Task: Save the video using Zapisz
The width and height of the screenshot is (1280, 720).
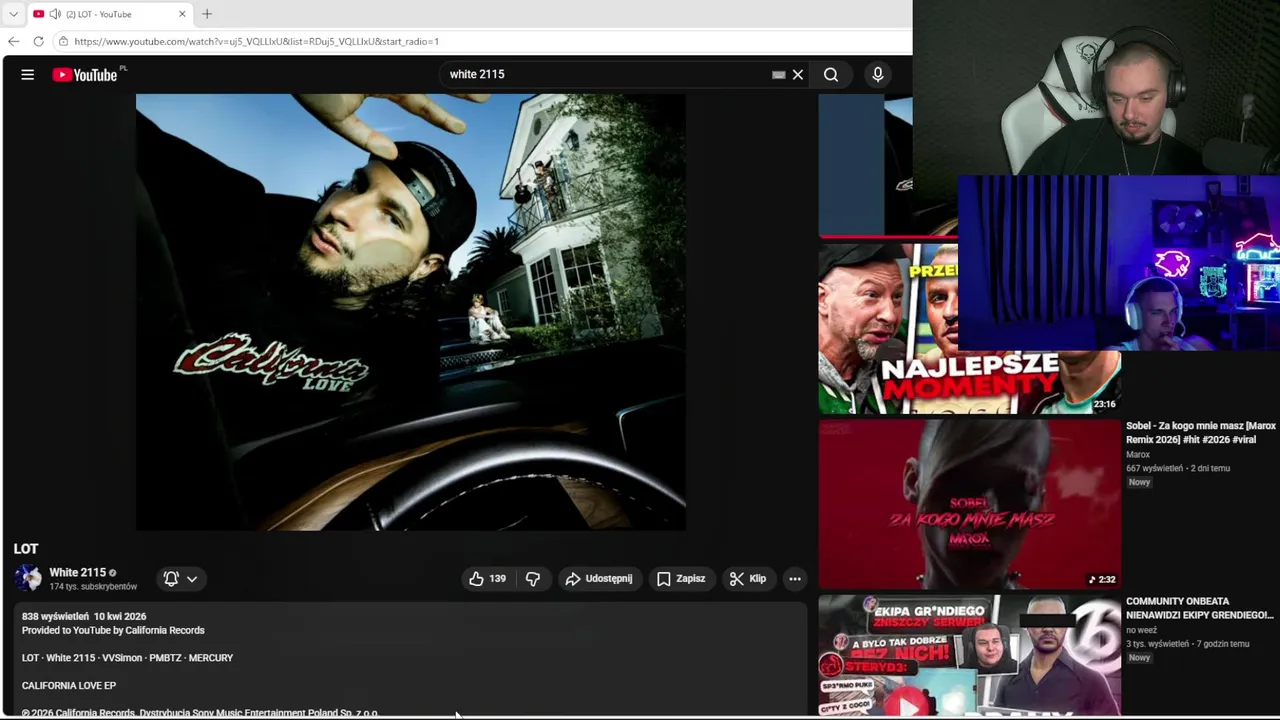Action: pyautogui.click(x=681, y=579)
